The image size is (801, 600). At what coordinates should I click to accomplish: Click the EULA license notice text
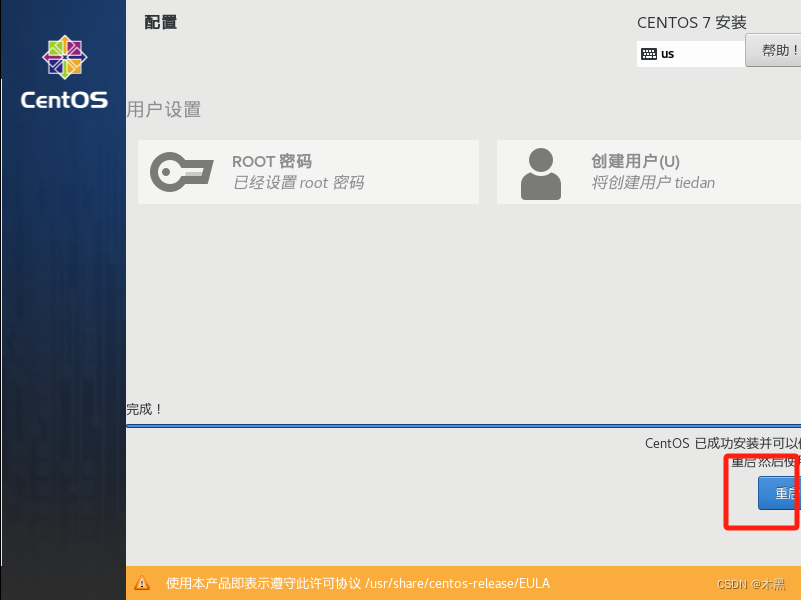358,583
